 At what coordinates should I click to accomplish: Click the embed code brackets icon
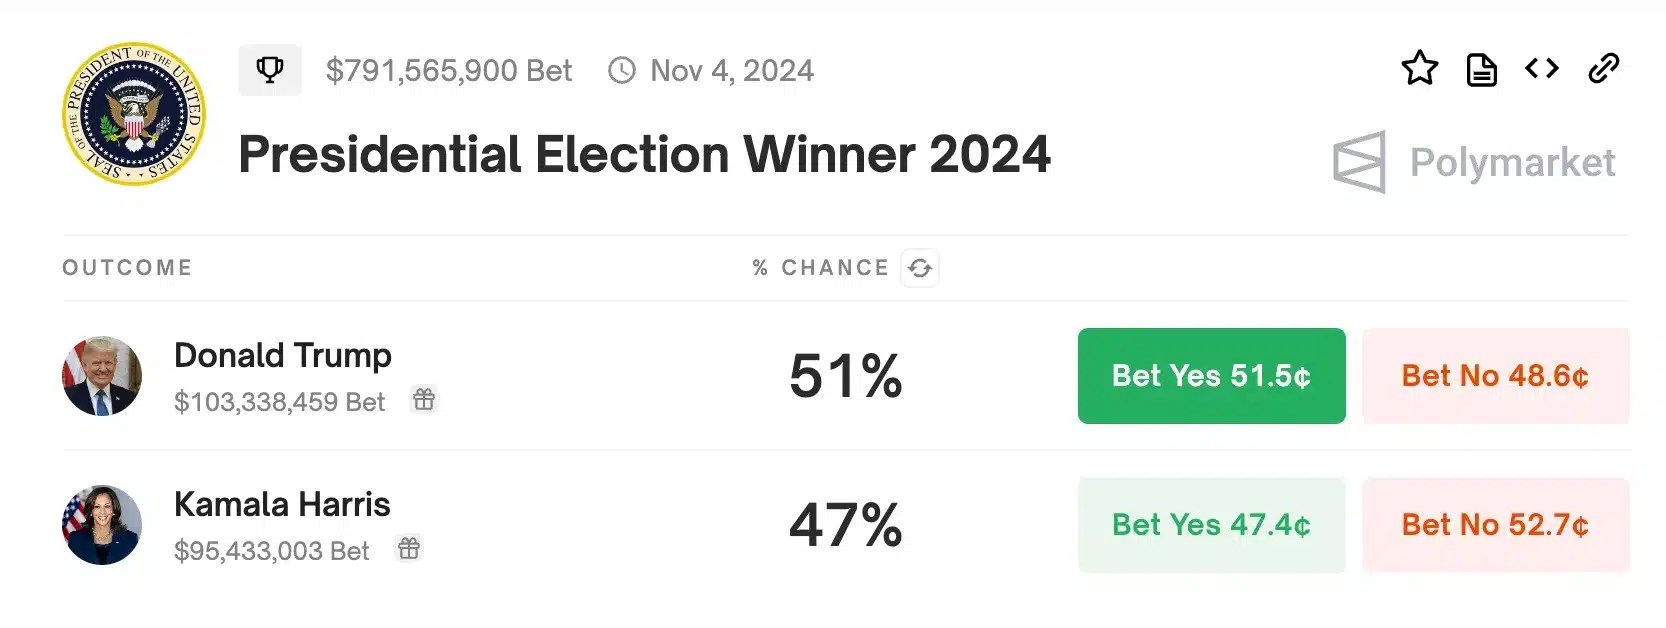pos(1542,69)
